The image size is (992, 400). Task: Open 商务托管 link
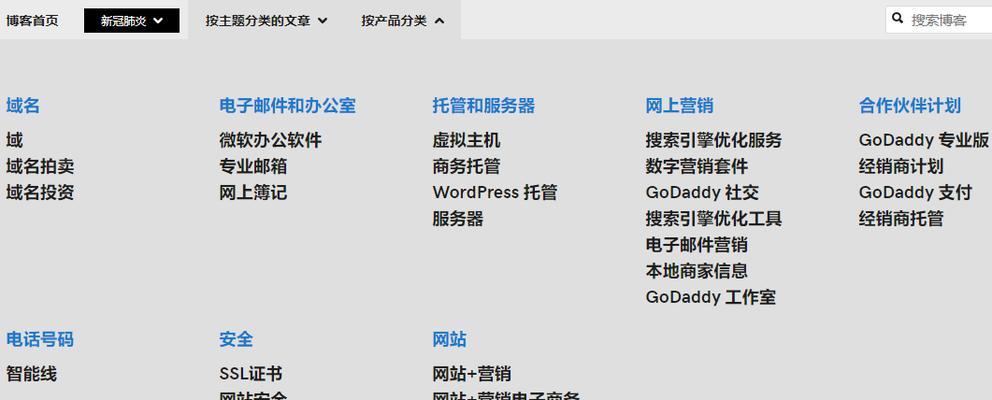click(x=466, y=166)
